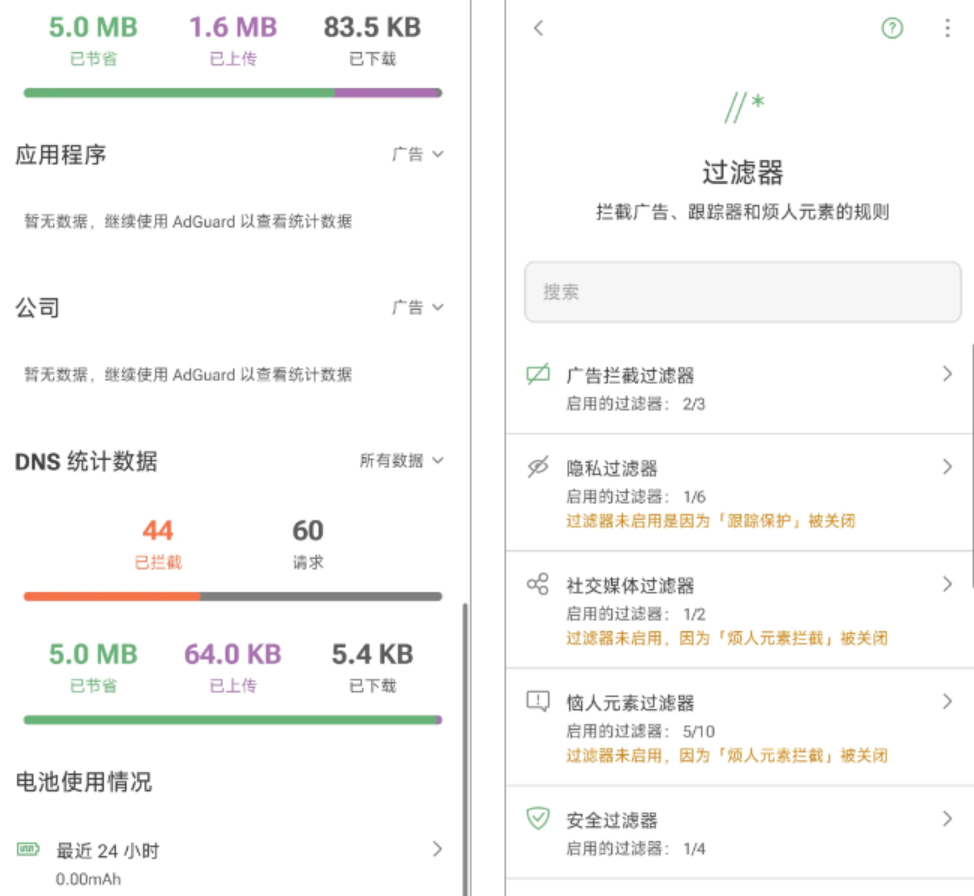Screen dimensions: 974x896
Task: Open 恼人元素过滤器 category
Action: pyautogui.click(x=739, y=728)
